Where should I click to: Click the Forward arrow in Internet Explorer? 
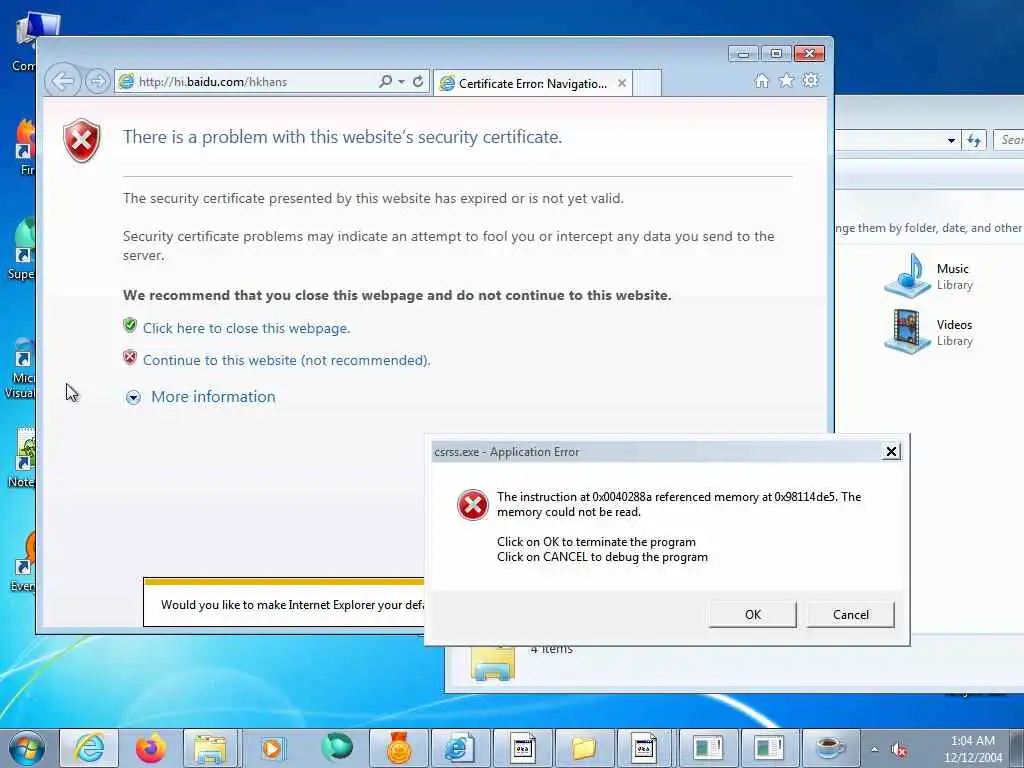pyautogui.click(x=97, y=82)
